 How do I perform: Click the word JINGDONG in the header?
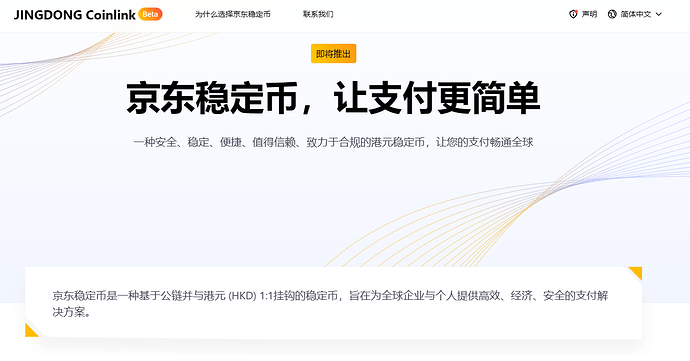[48, 15]
